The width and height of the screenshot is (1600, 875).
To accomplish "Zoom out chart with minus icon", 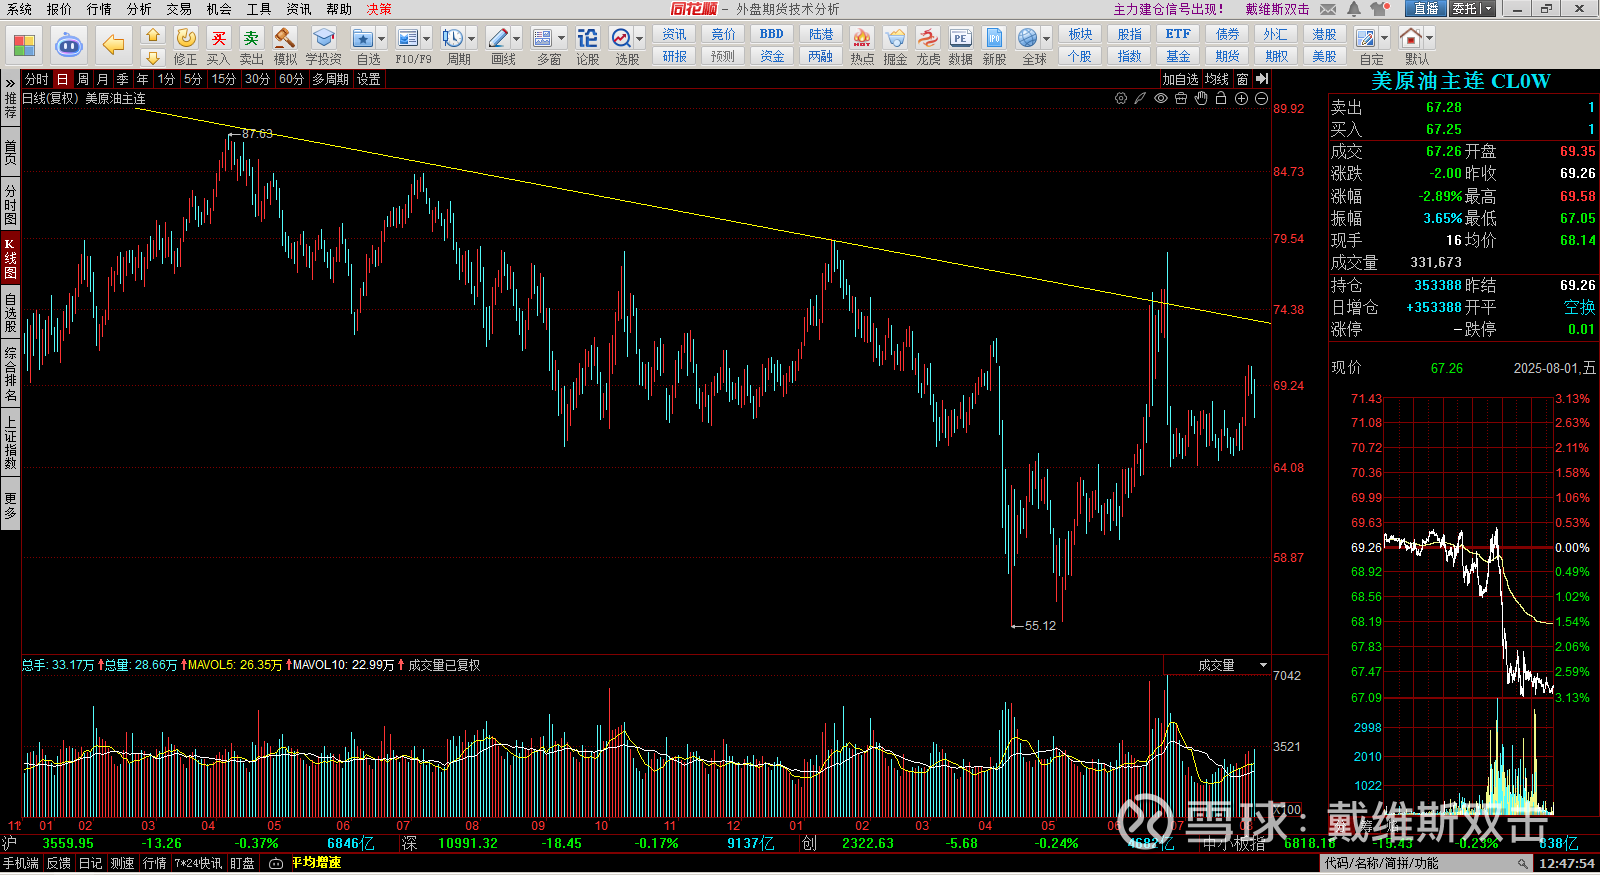I will coord(1261,98).
